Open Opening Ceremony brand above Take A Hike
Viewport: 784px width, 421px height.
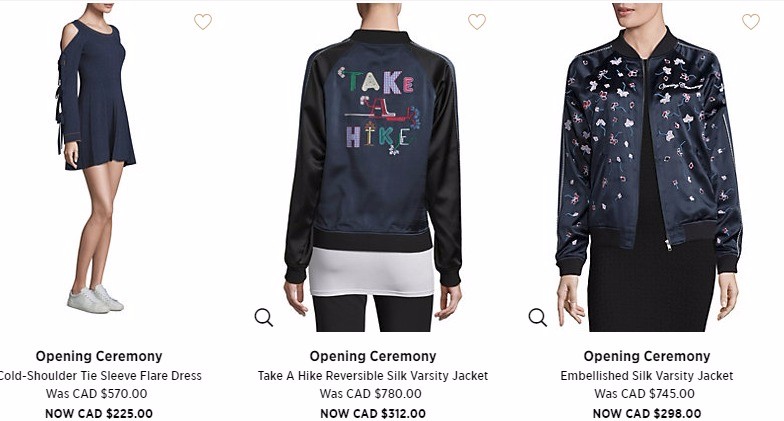click(373, 356)
